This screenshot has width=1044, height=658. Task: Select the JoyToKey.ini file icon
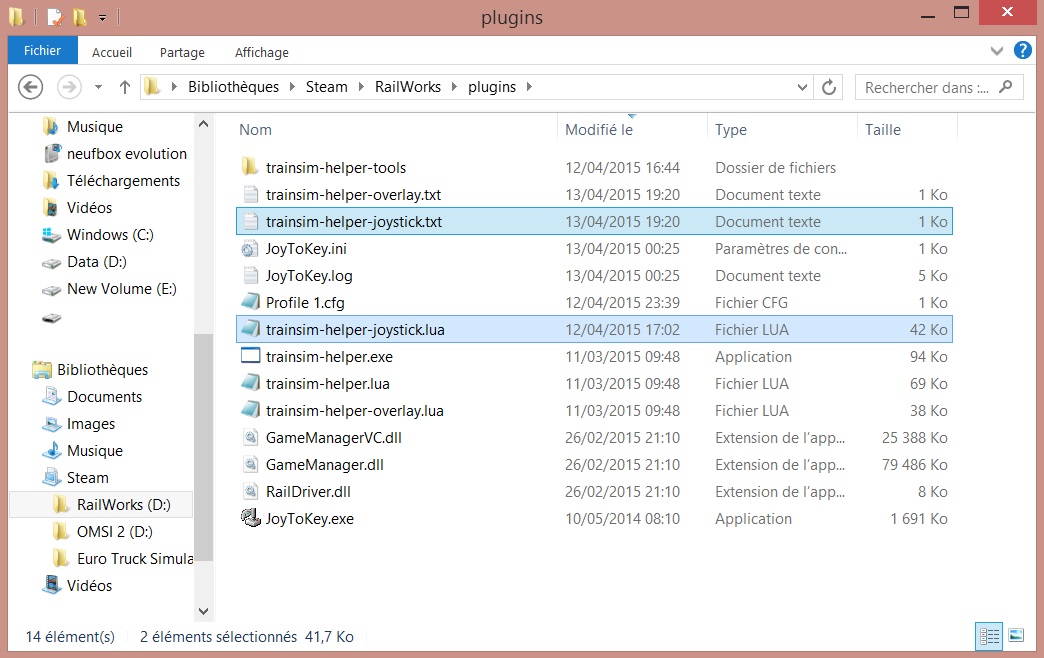click(x=250, y=248)
